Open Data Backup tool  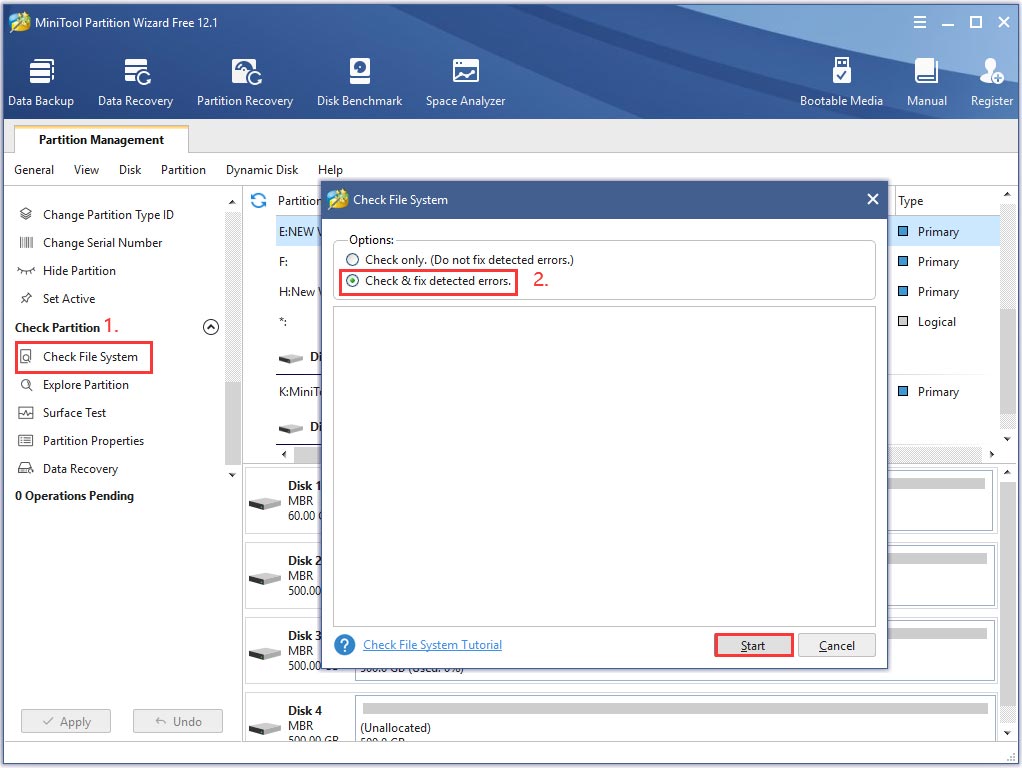(x=41, y=82)
